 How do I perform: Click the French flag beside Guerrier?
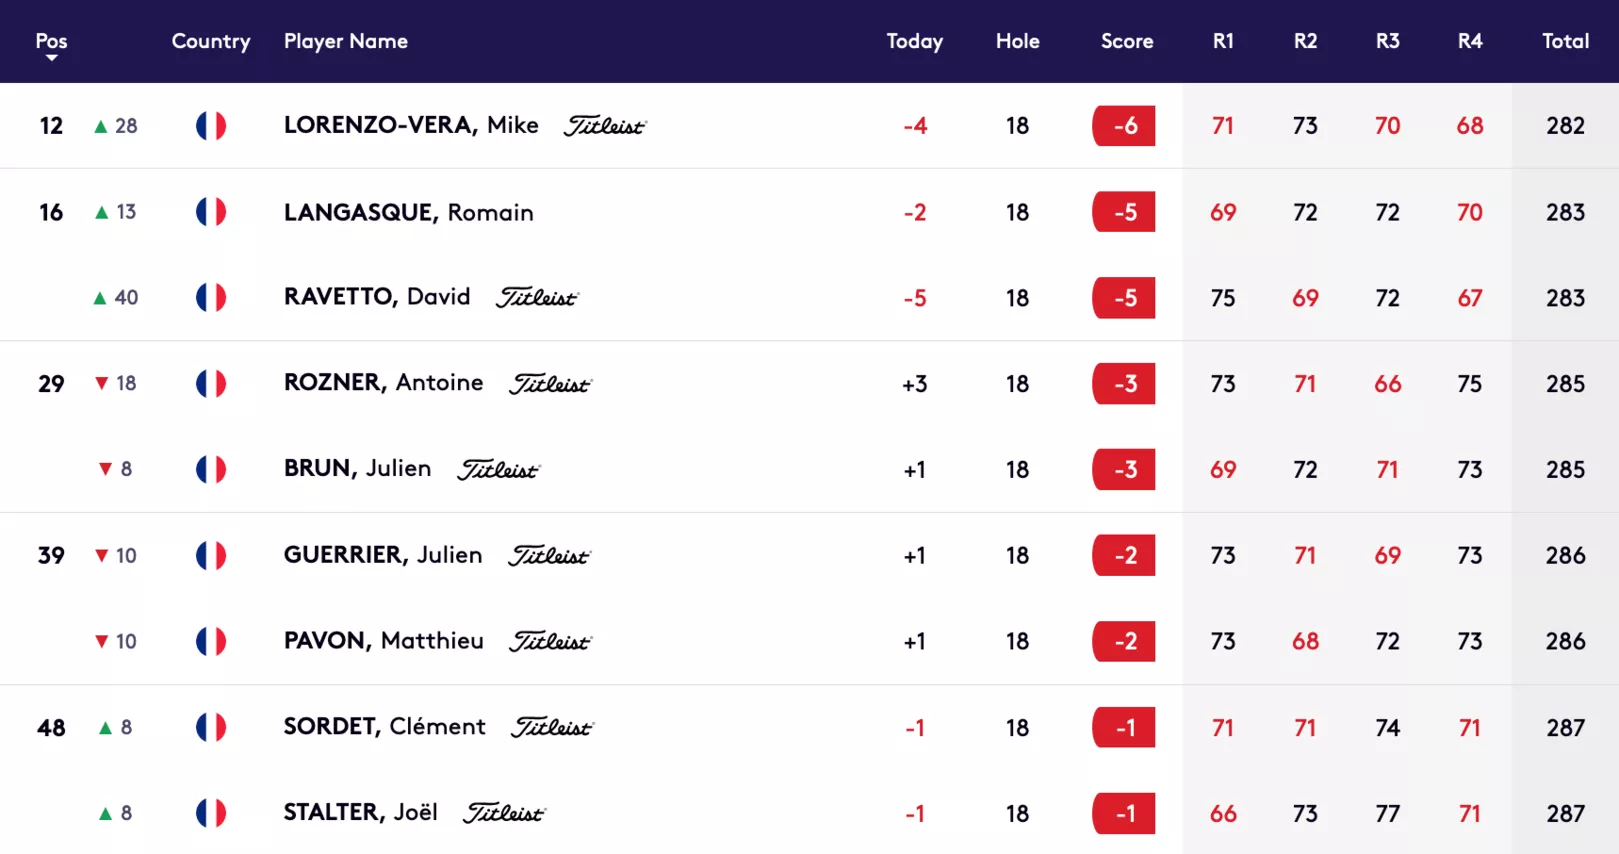point(211,555)
